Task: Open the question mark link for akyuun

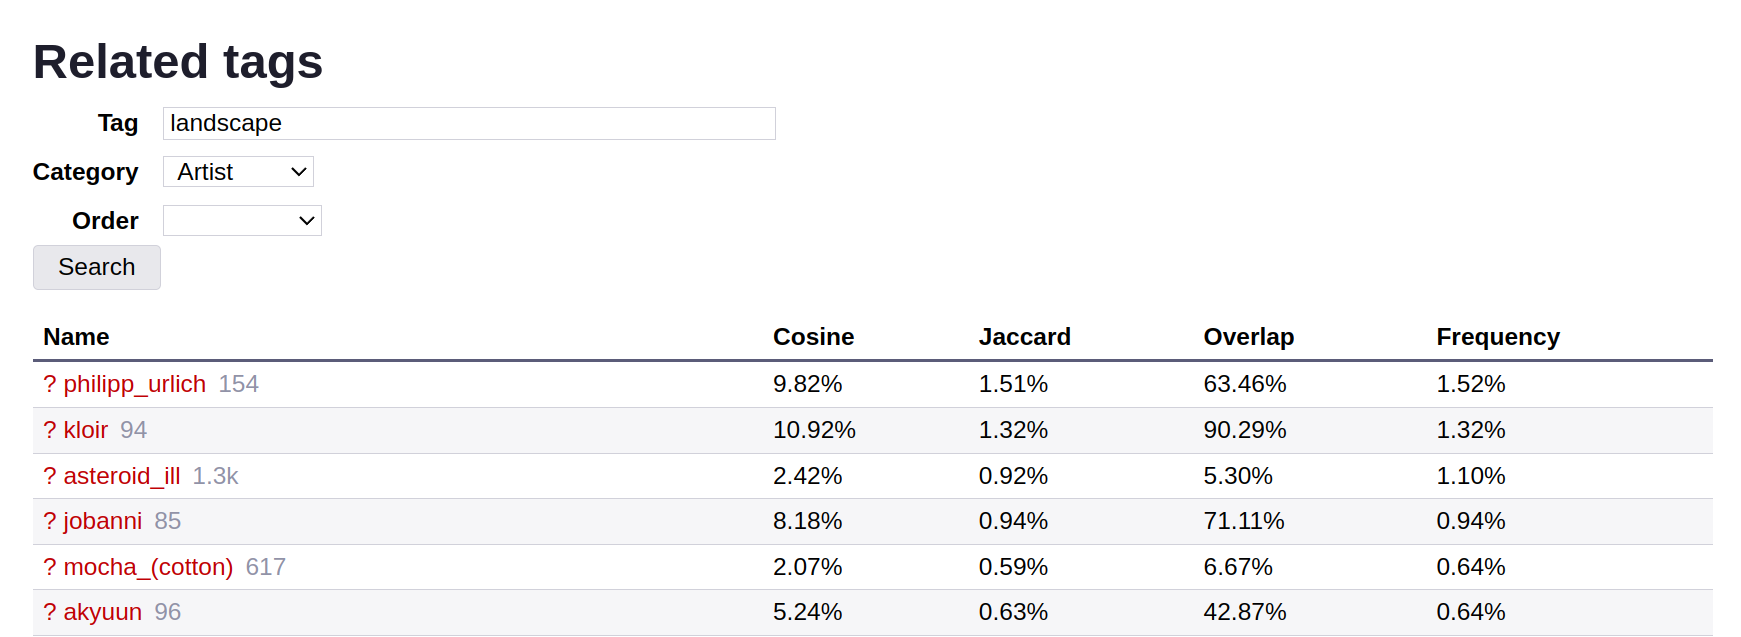Action: click(50, 612)
